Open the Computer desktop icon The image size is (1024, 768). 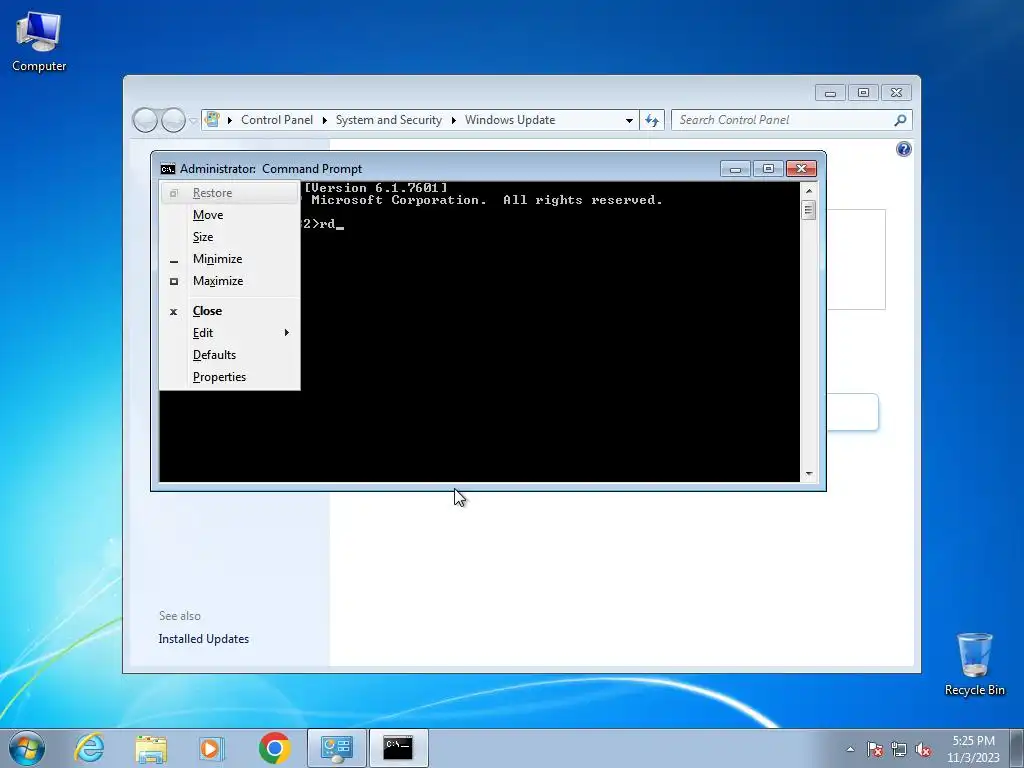[39, 42]
